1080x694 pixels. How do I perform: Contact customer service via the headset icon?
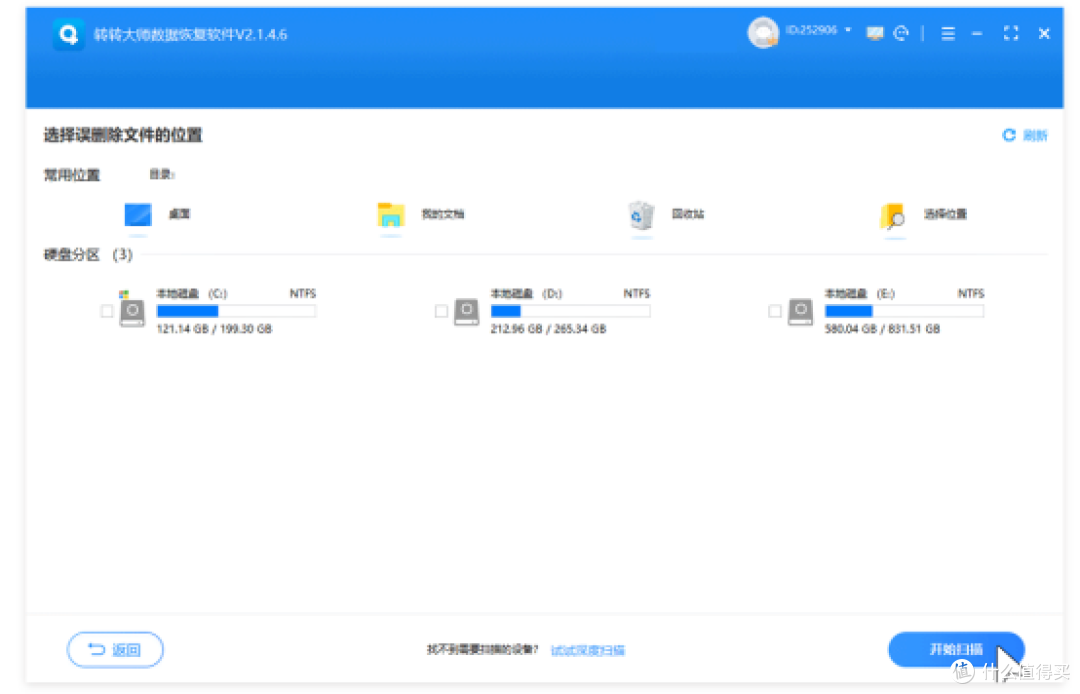click(901, 33)
